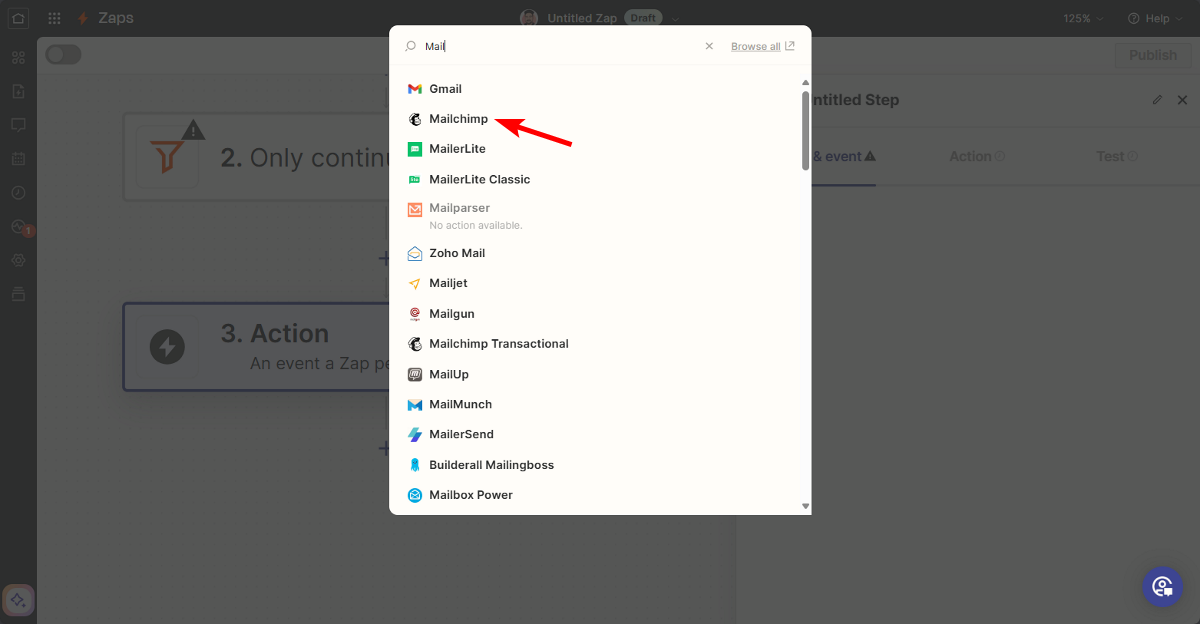The image size is (1200, 624).
Task: Open the apps grid menu
Action: 54,18
